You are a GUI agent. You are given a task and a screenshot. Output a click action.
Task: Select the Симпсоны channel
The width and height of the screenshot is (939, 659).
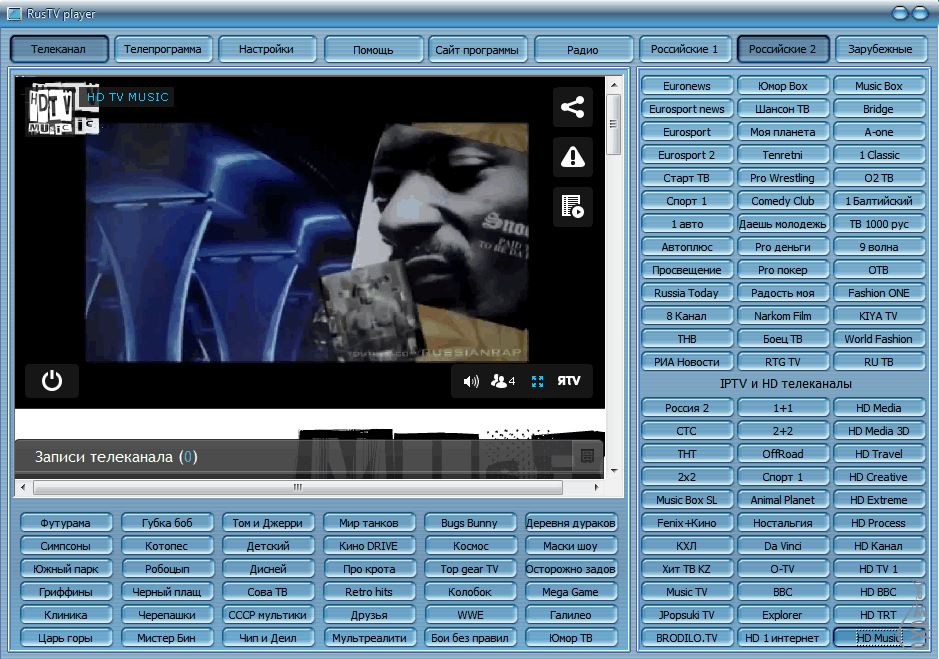click(x=66, y=546)
